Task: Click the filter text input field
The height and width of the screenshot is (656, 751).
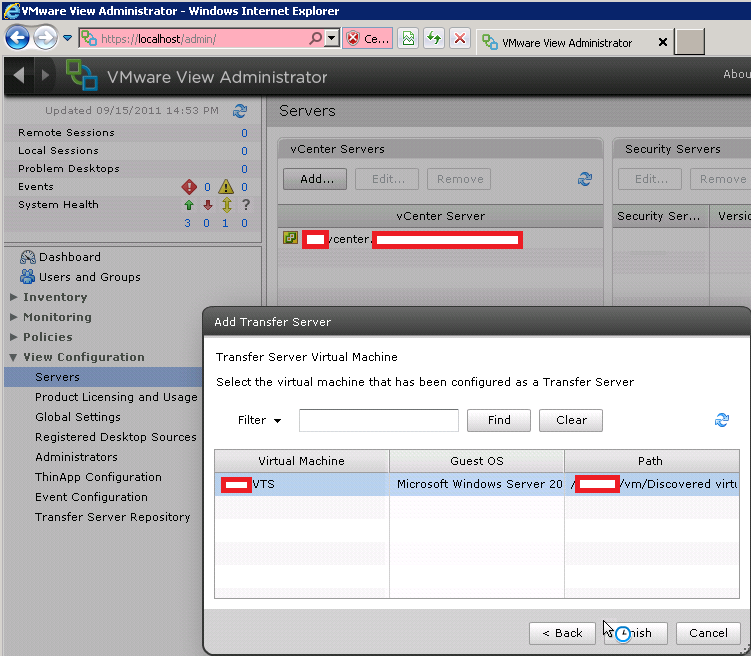Action: (379, 420)
